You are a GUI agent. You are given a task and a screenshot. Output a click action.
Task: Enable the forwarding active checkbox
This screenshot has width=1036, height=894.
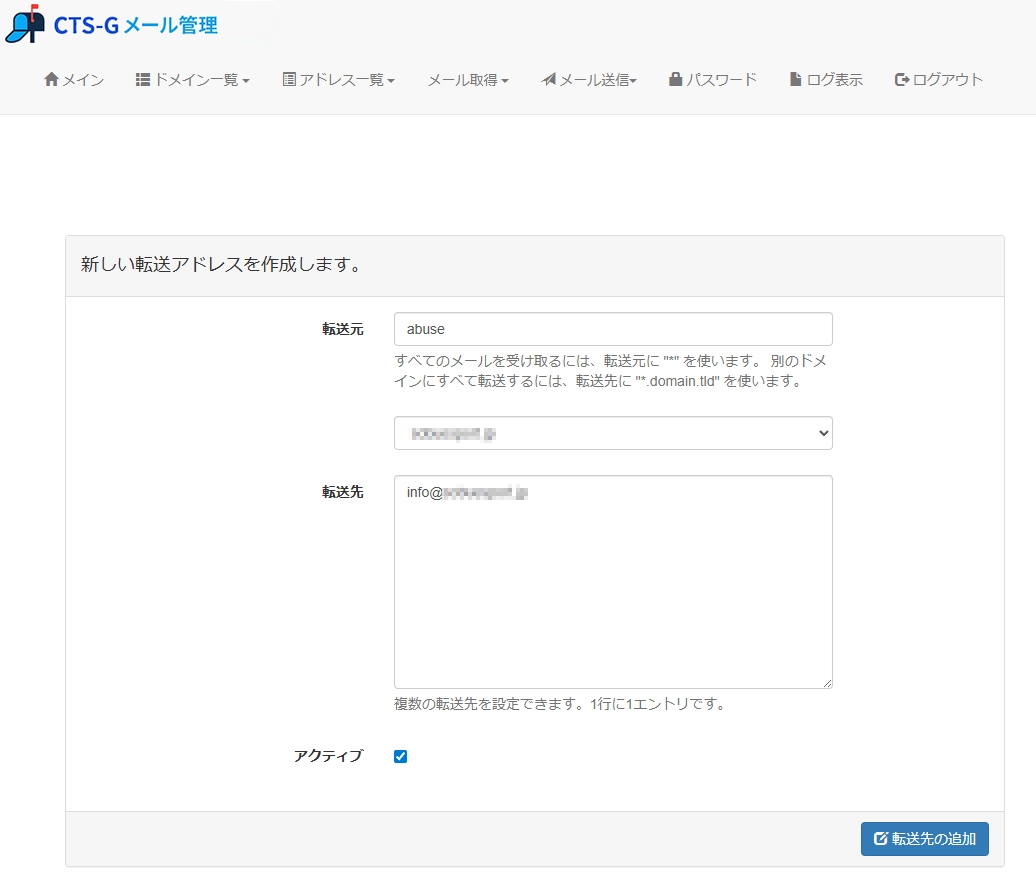coord(400,756)
